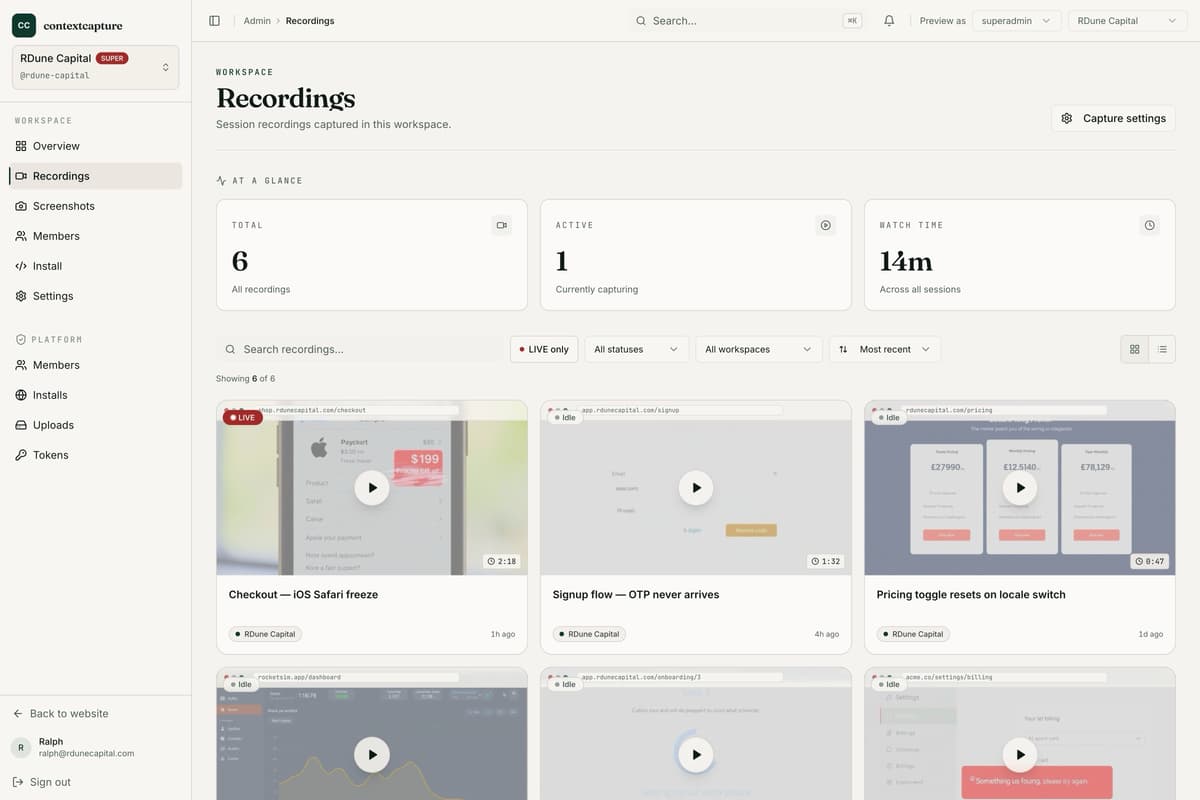Screen dimensions: 1200x800
Task: Click the Active card play-circle icon
Action: (826, 225)
